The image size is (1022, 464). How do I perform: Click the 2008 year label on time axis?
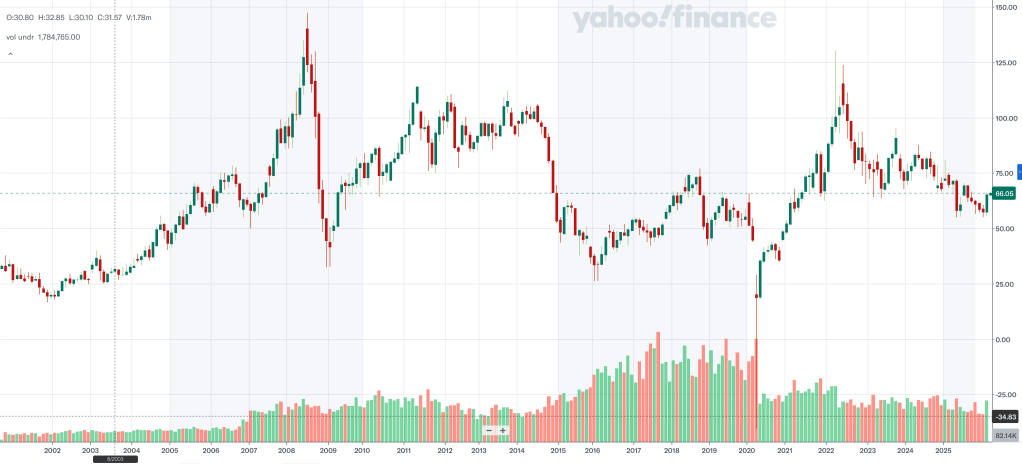point(284,451)
